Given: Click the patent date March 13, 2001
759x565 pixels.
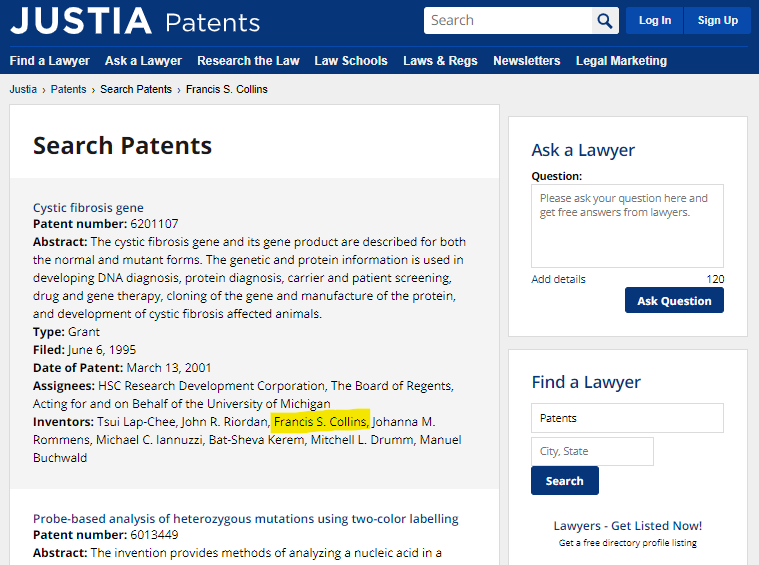Looking at the screenshot, I should click(x=169, y=367).
